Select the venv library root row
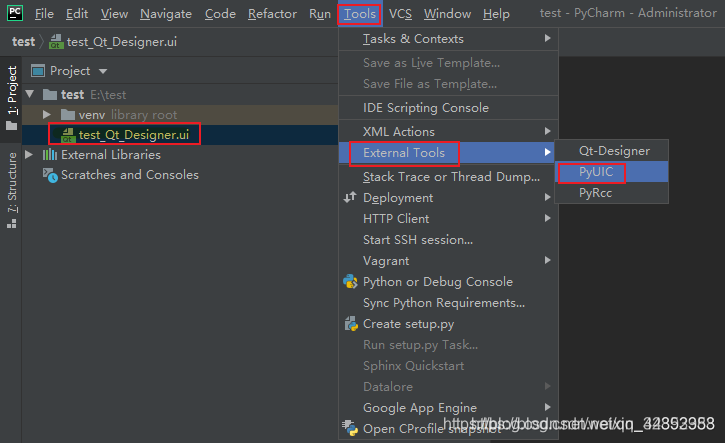This screenshot has width=725, height=443. [x=180, y=114]
